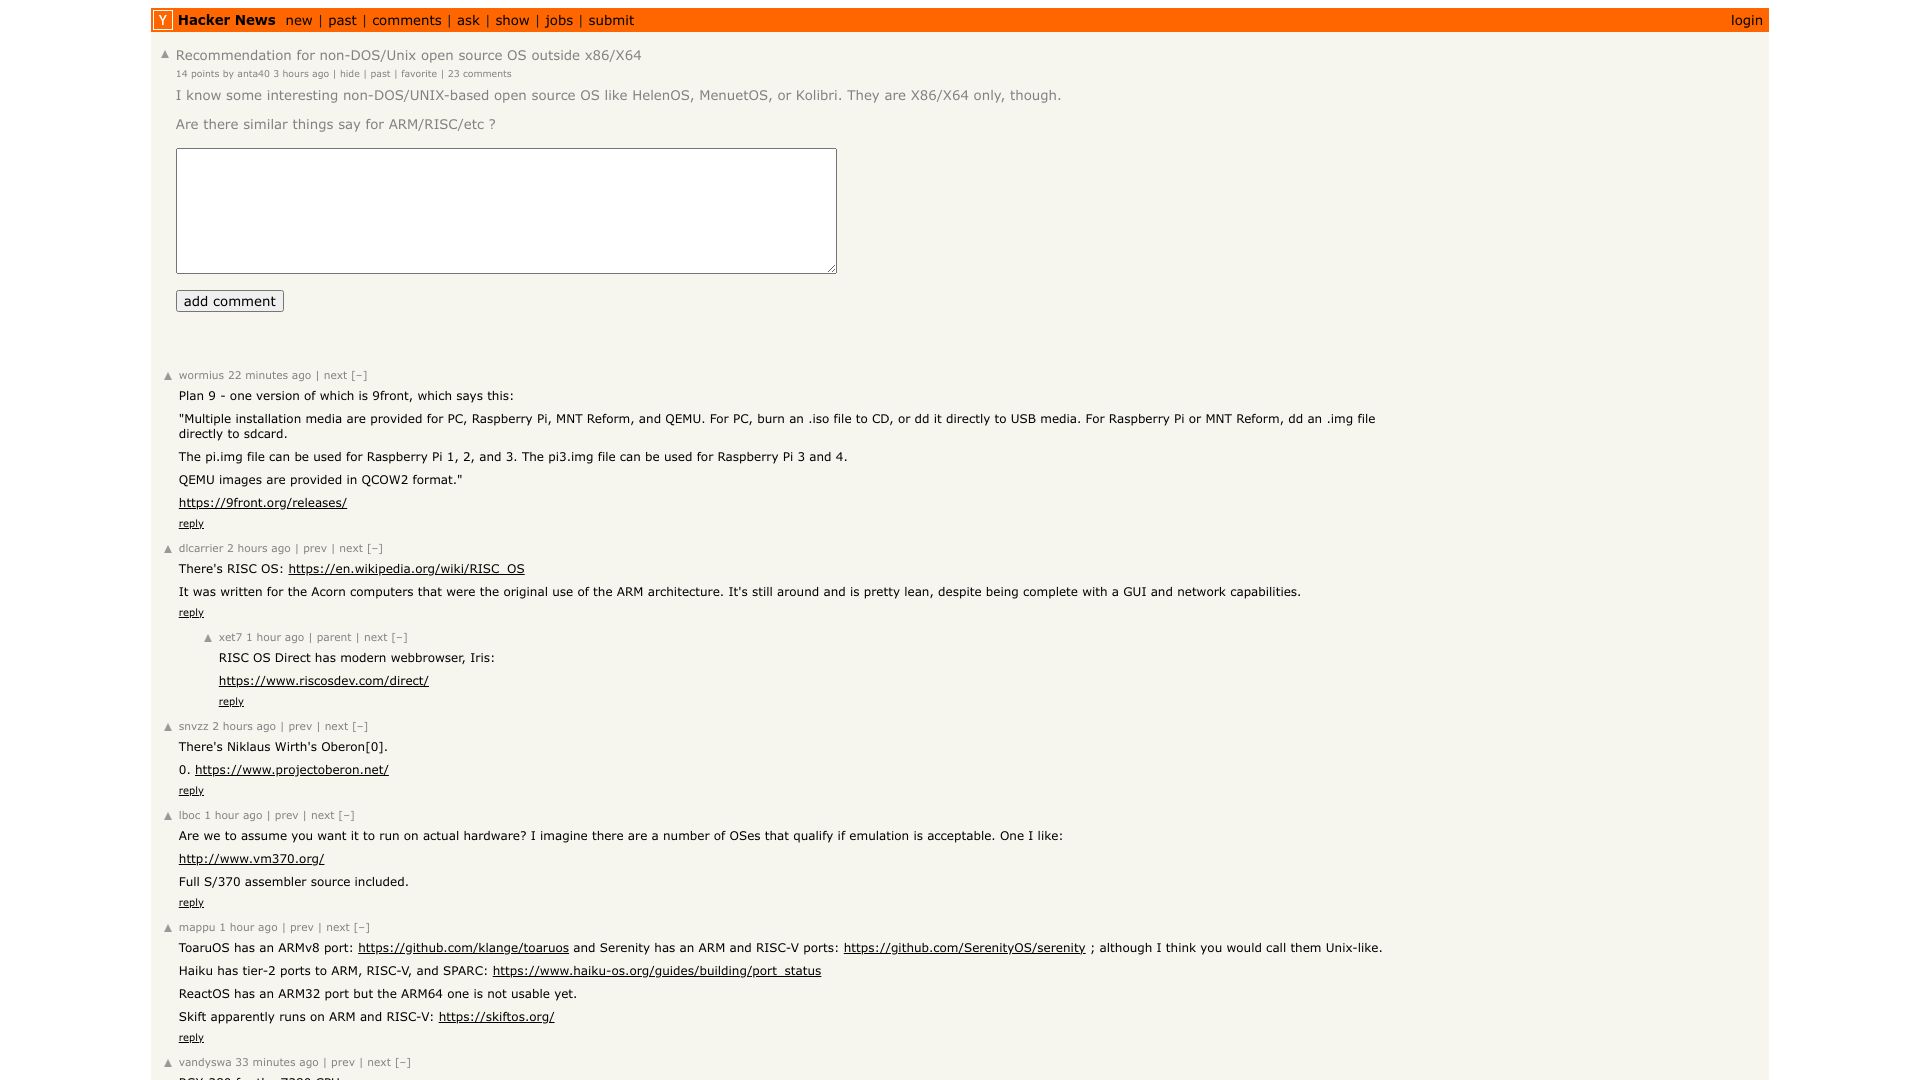Open the projectoberon.net link
The width and height of the screenshot is (1920, 1080).
292,770
